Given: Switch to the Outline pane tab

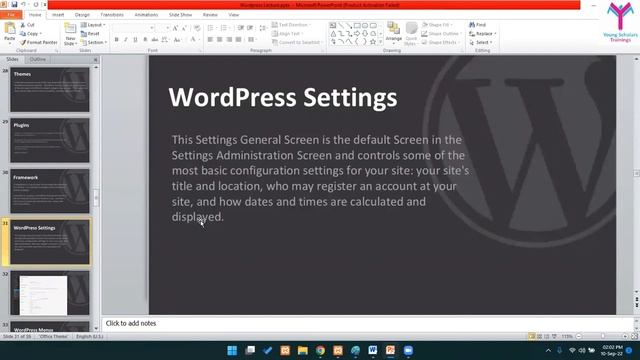Looking at the screenshot, I should pos(38,60).
